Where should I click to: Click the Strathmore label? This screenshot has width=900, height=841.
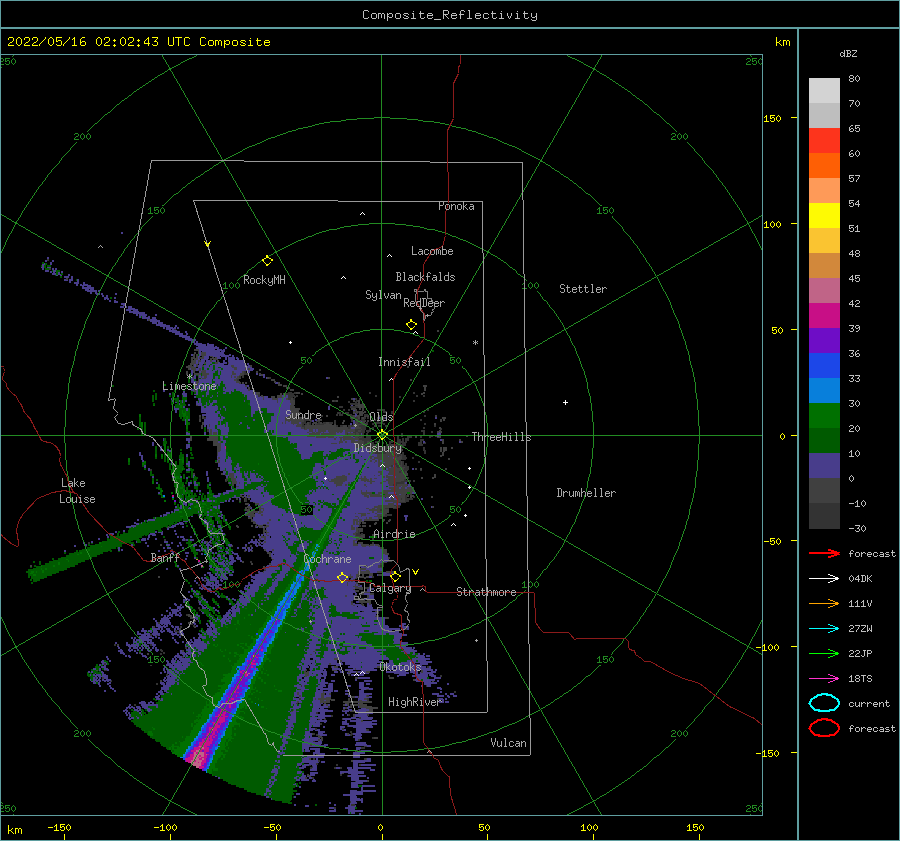tap(486, 592)
